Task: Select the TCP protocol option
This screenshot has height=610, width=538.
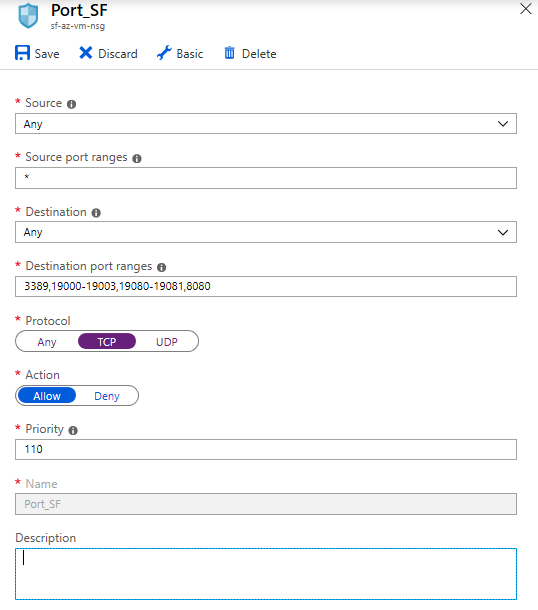Action: pos(107,342)
